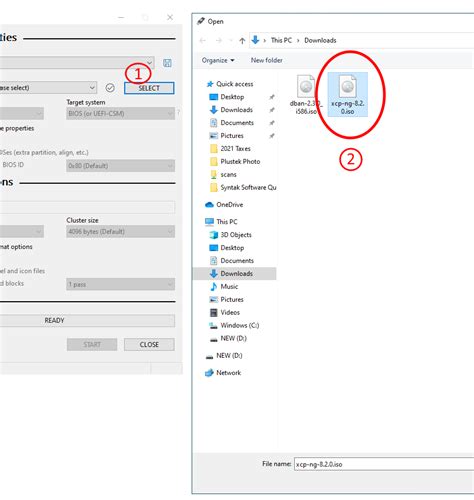This screenshot has width=474, height=500.
Task: Open NEW (D:) listed under This PC
Action: pyautogui.click(x=233, y=338)
